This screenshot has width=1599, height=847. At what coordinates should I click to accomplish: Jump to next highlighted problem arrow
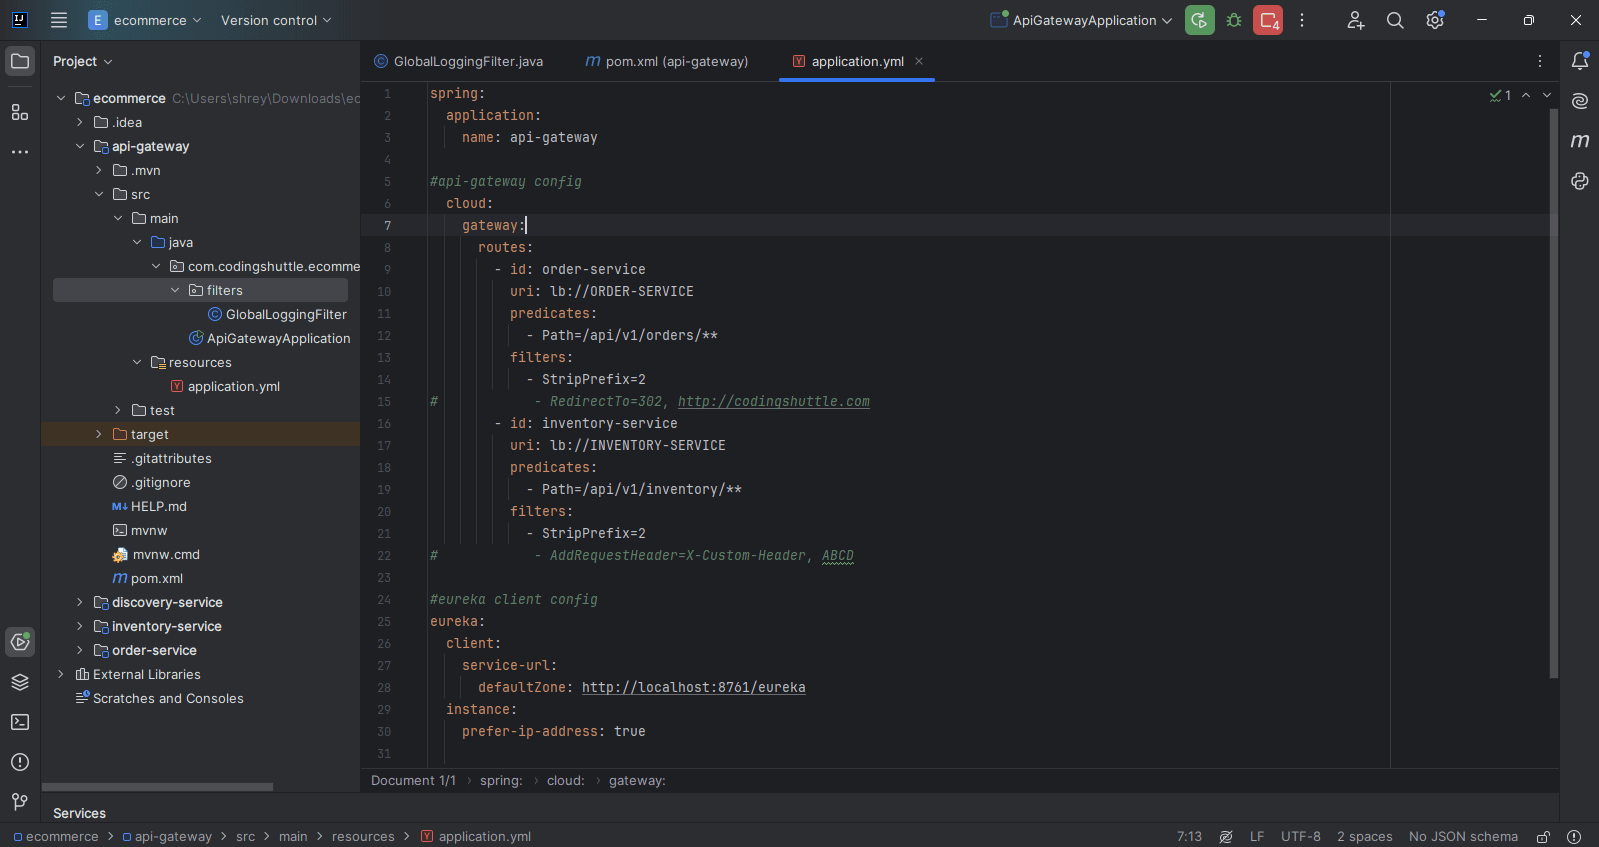[1547, 95]
